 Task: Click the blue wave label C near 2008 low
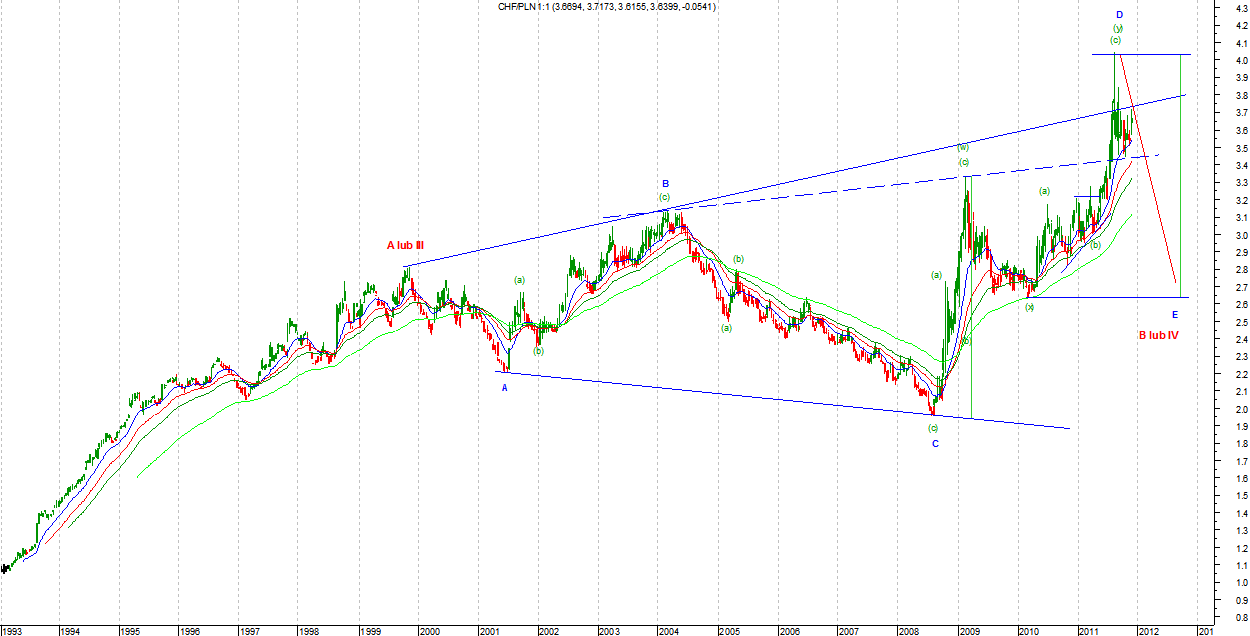[935, 443]
